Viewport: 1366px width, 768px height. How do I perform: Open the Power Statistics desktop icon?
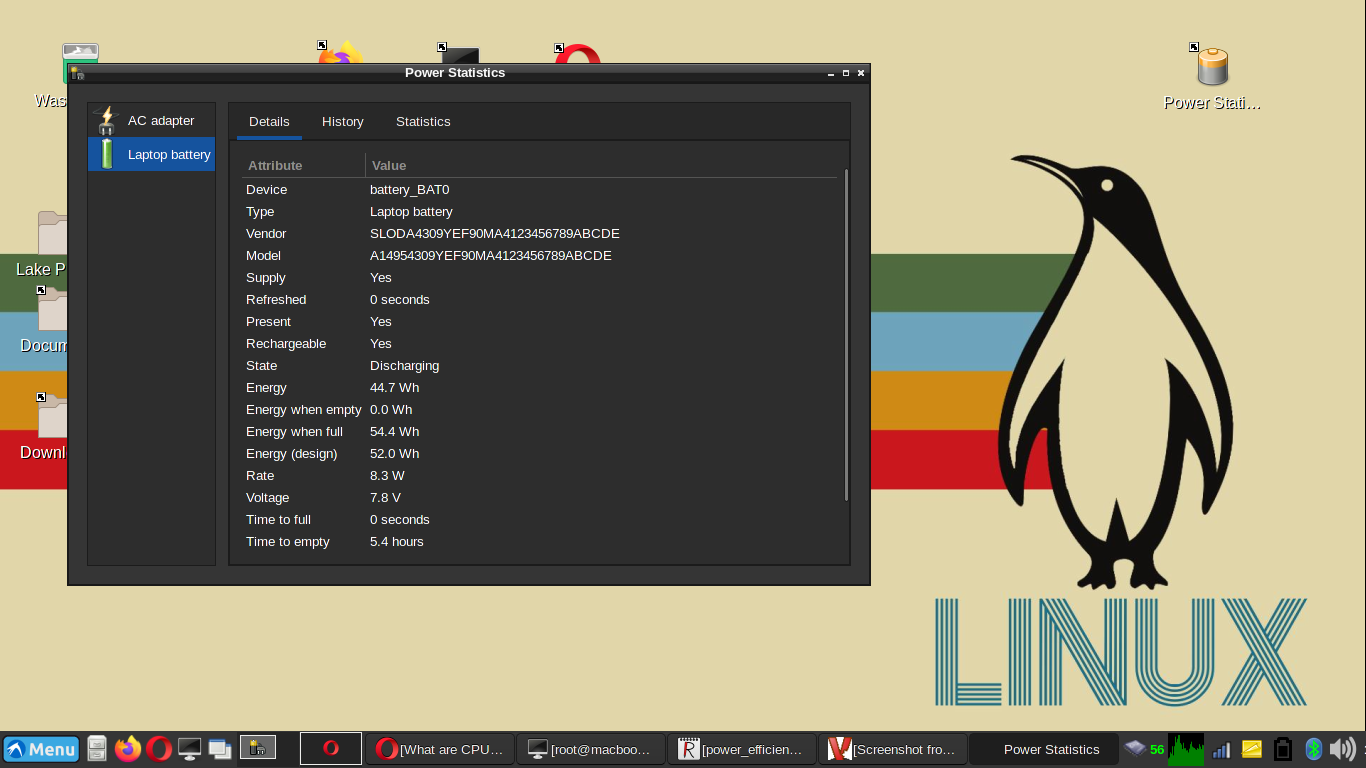(x=1210, y=70)
